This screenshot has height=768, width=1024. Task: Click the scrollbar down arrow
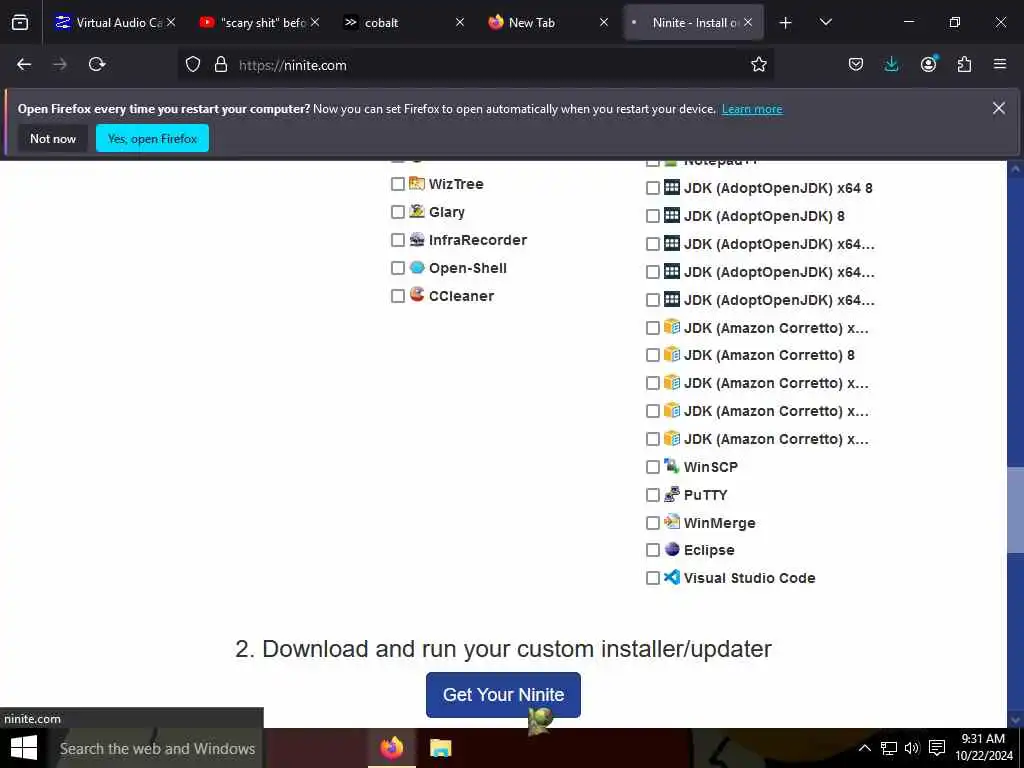[1015, 720]
